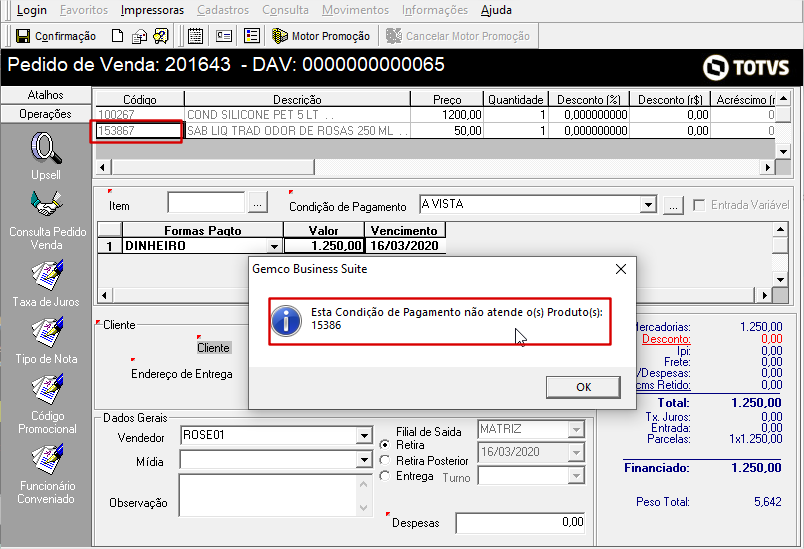Open the Favoritos menu
This screenshot has height=549, width=804.
84,10
